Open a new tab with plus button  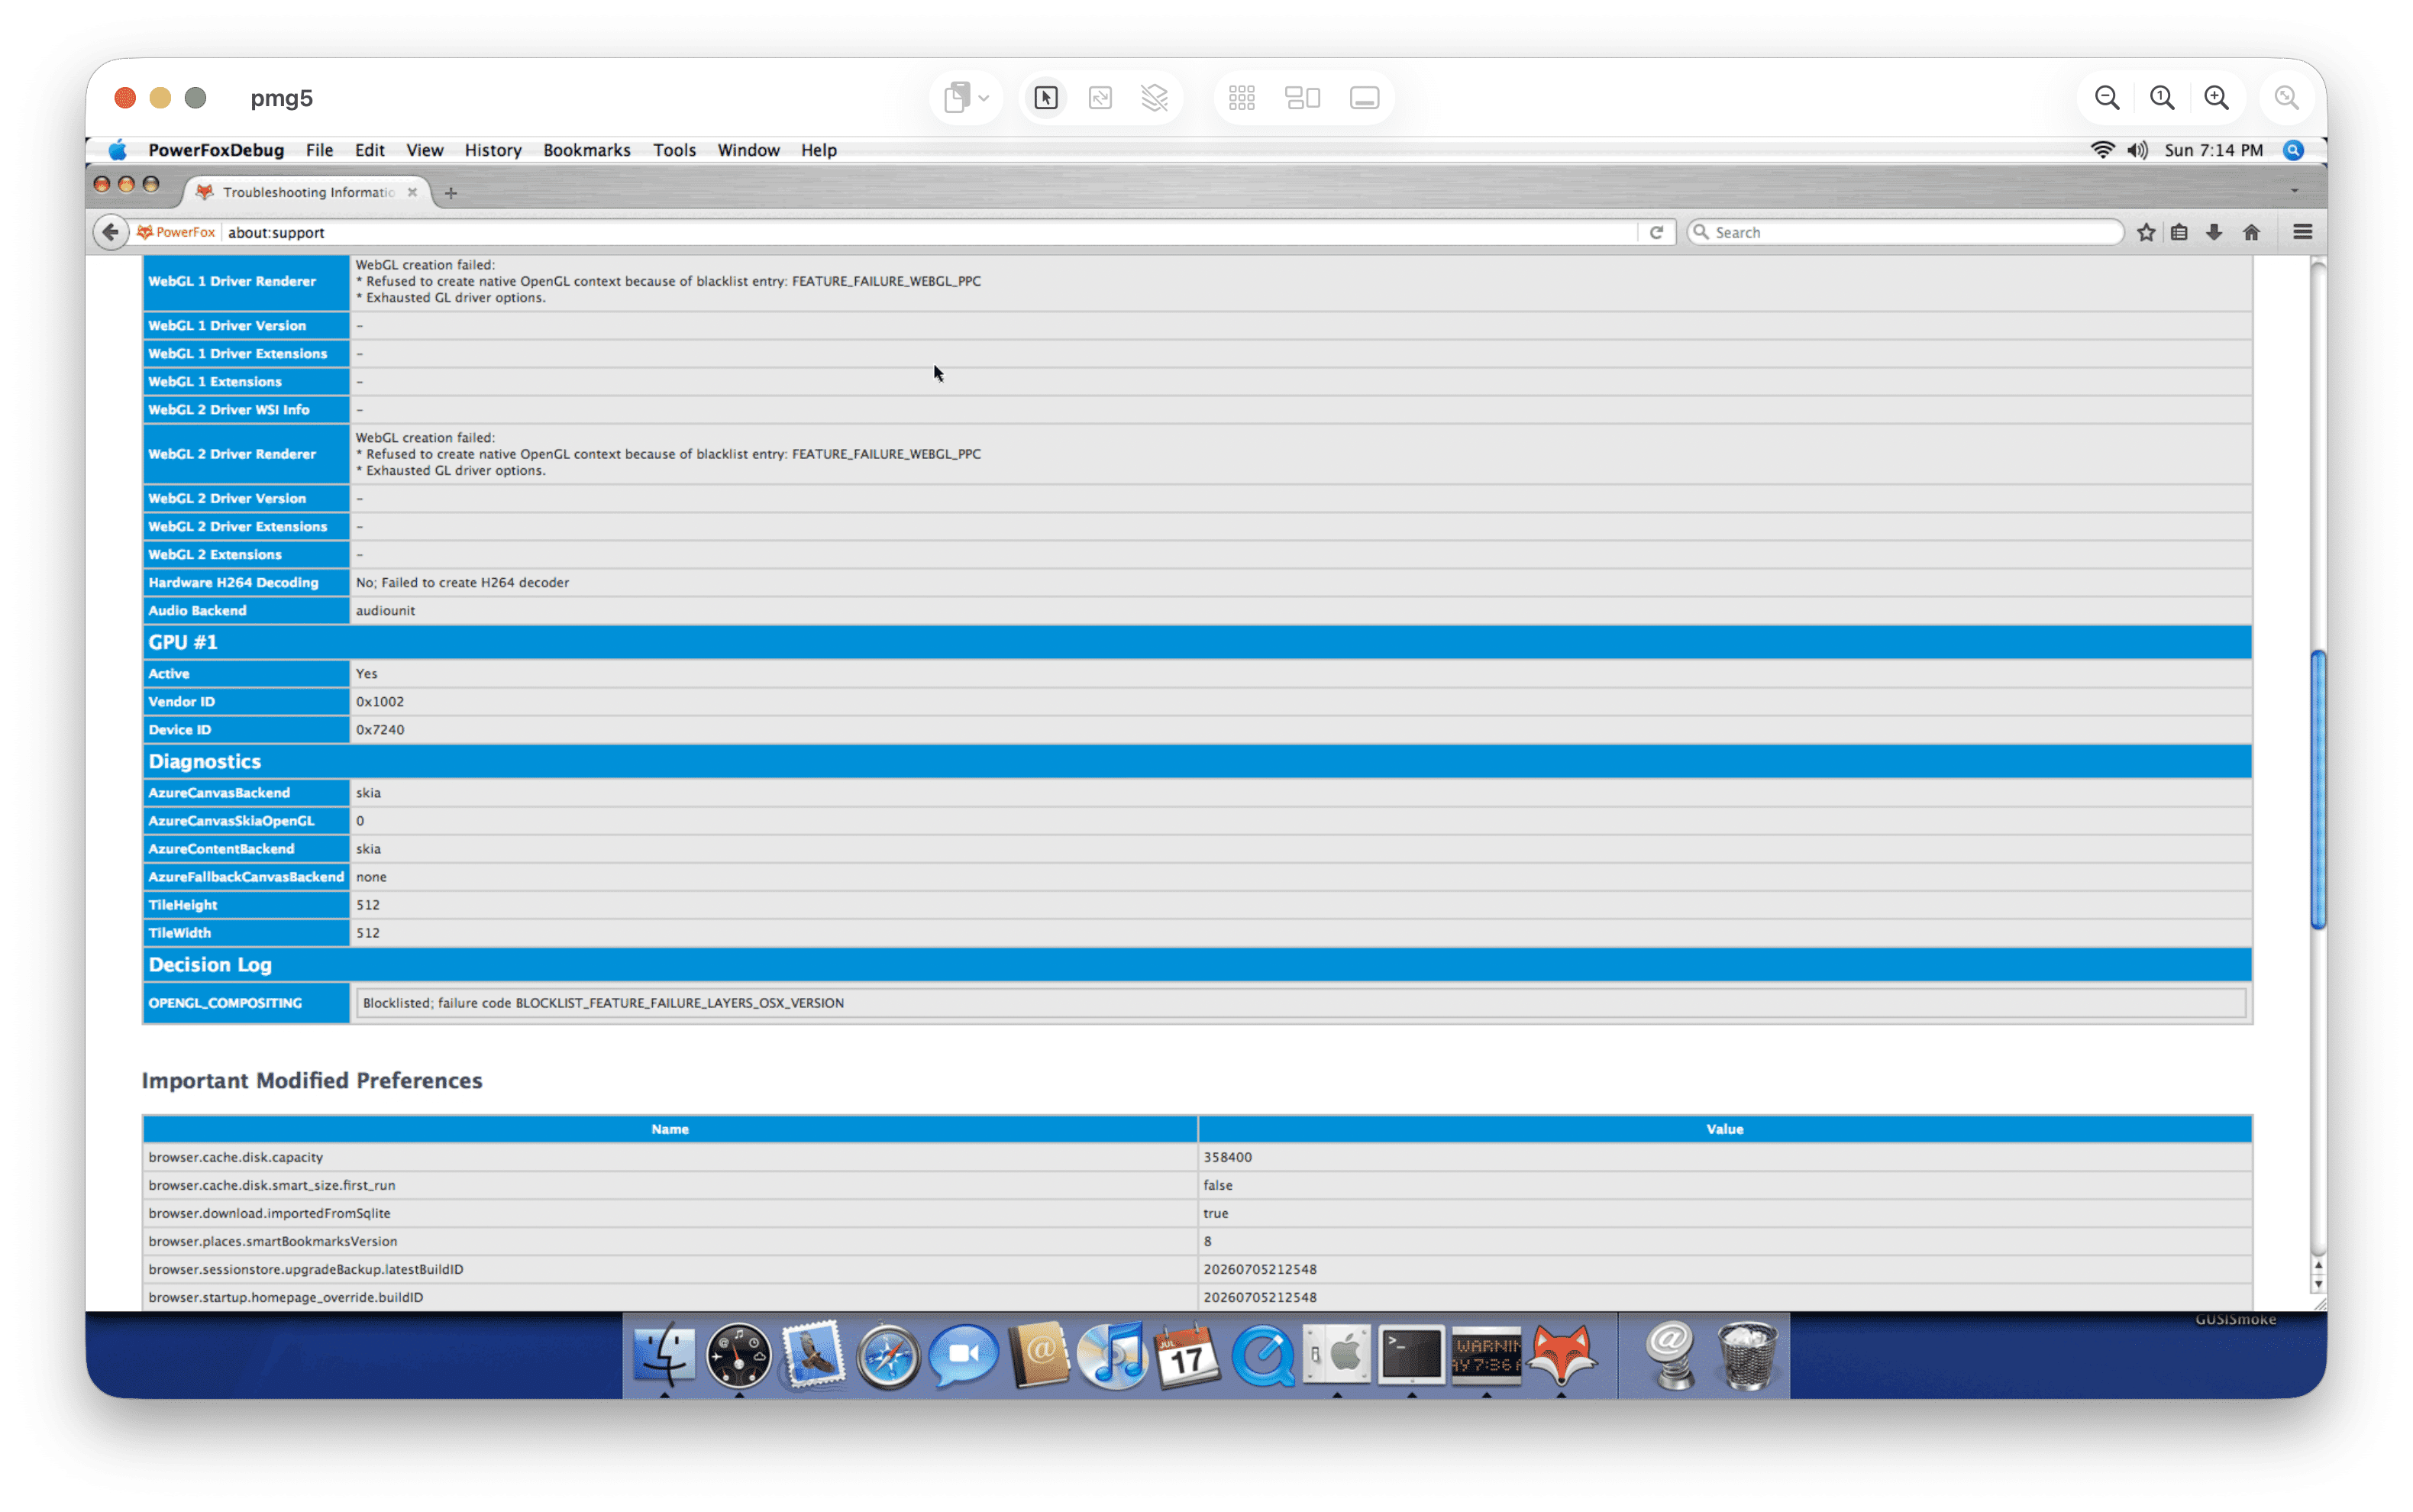(451, 192)
